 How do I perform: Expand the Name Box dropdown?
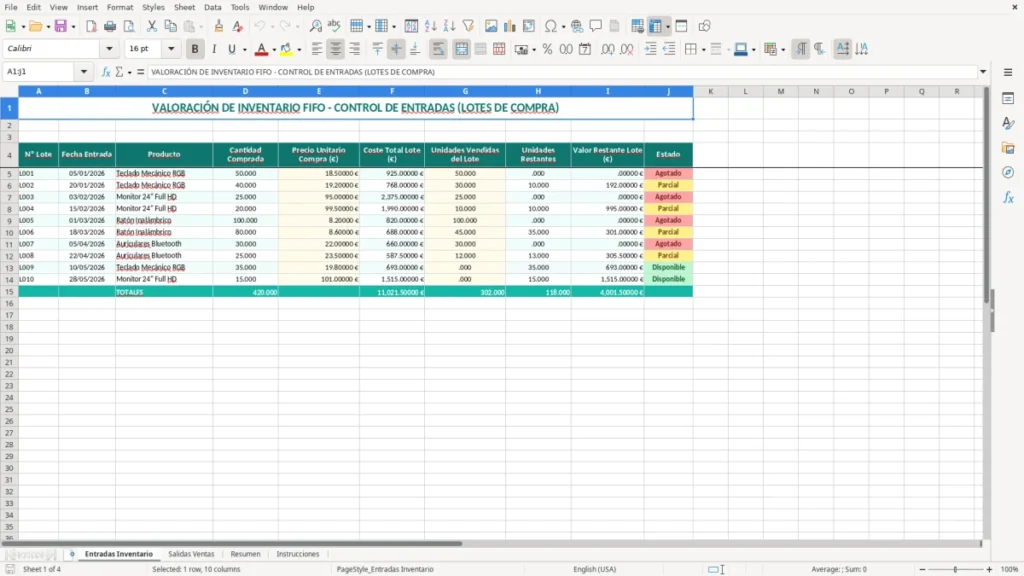pyautogui.click(x=84, y=72)
